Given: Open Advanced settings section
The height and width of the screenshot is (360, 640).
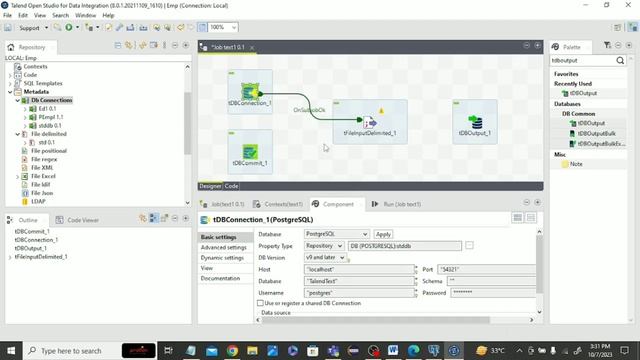Looking at the screenshot, I should [x=224, y=247].
